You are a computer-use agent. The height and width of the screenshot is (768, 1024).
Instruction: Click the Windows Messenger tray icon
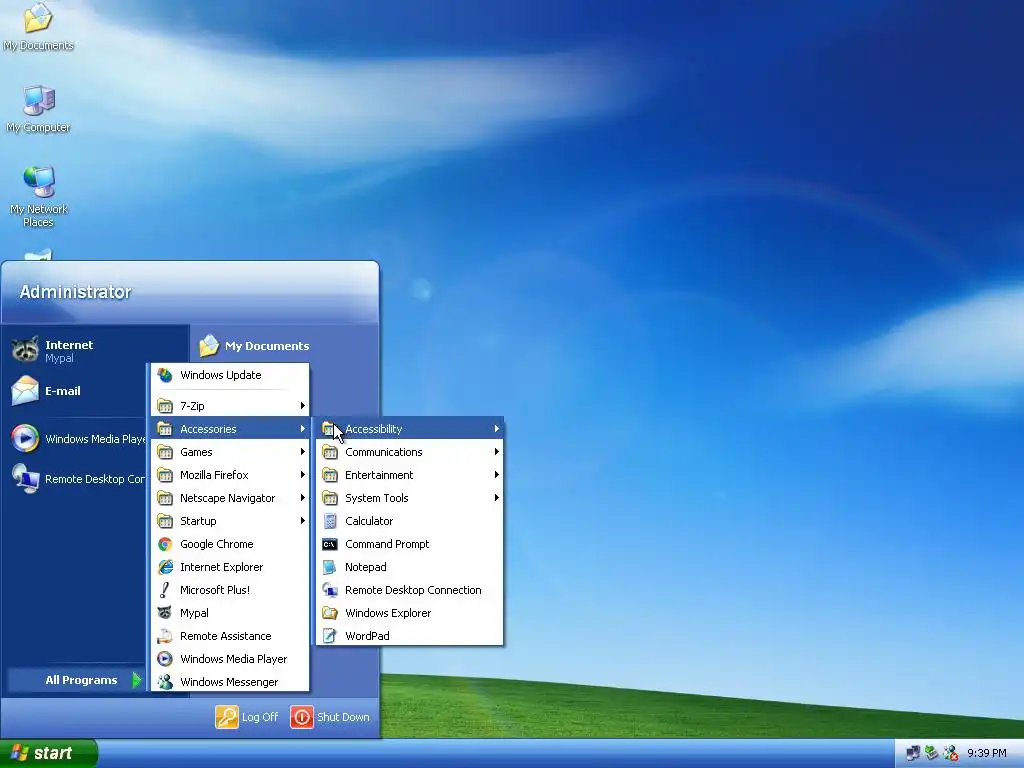[951, 754]
